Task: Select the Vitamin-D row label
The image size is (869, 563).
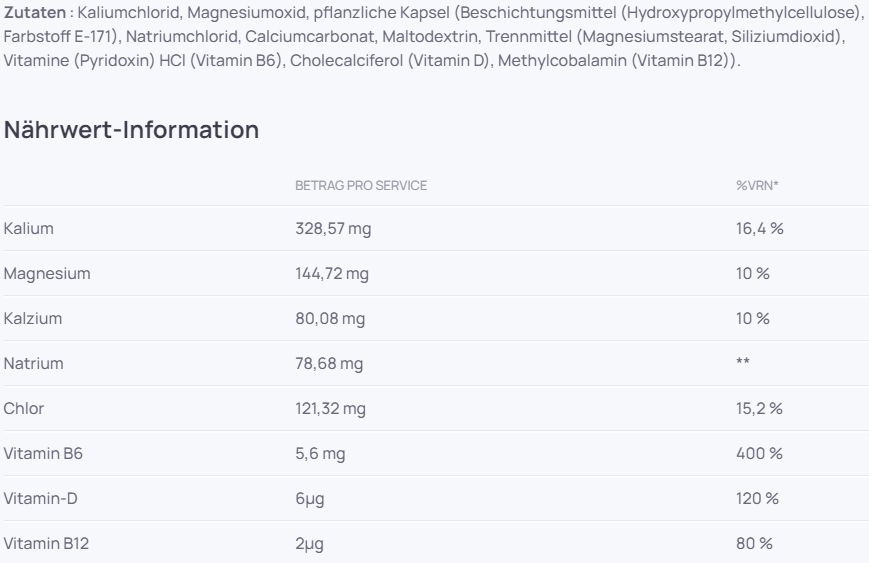Action: click(40, 499)
